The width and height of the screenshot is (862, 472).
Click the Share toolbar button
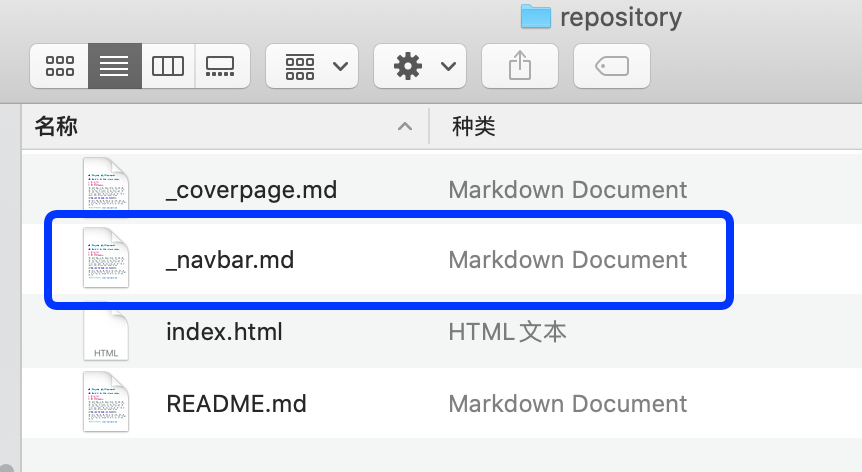pyautogui.click(x=520, y=66)
